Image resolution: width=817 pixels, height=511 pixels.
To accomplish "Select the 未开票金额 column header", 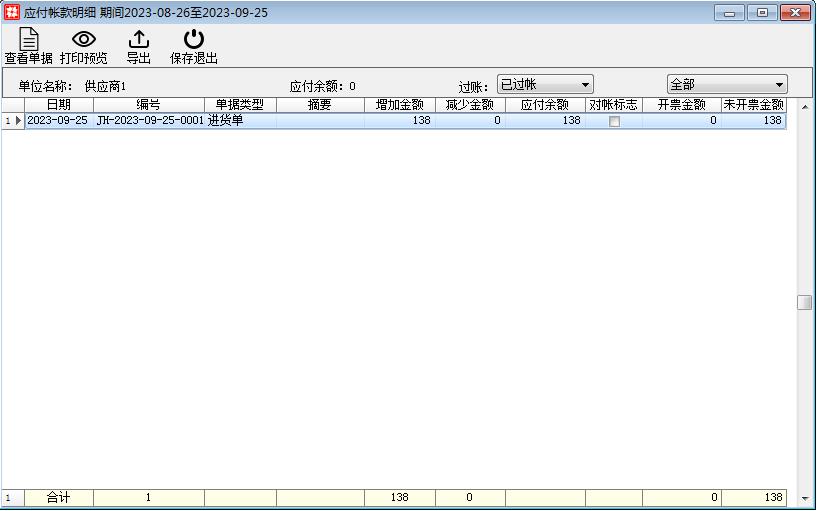I will coord(753,105).
